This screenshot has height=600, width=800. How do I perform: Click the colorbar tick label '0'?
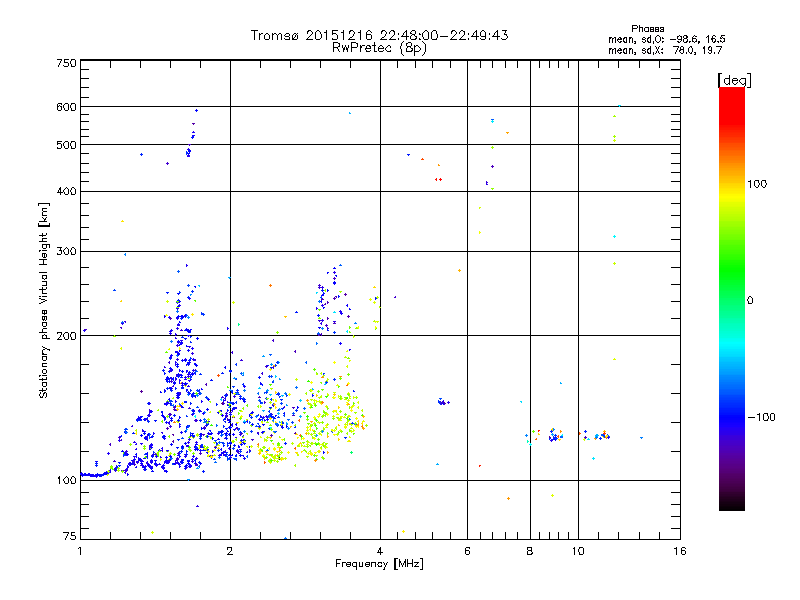coord(750,301)
